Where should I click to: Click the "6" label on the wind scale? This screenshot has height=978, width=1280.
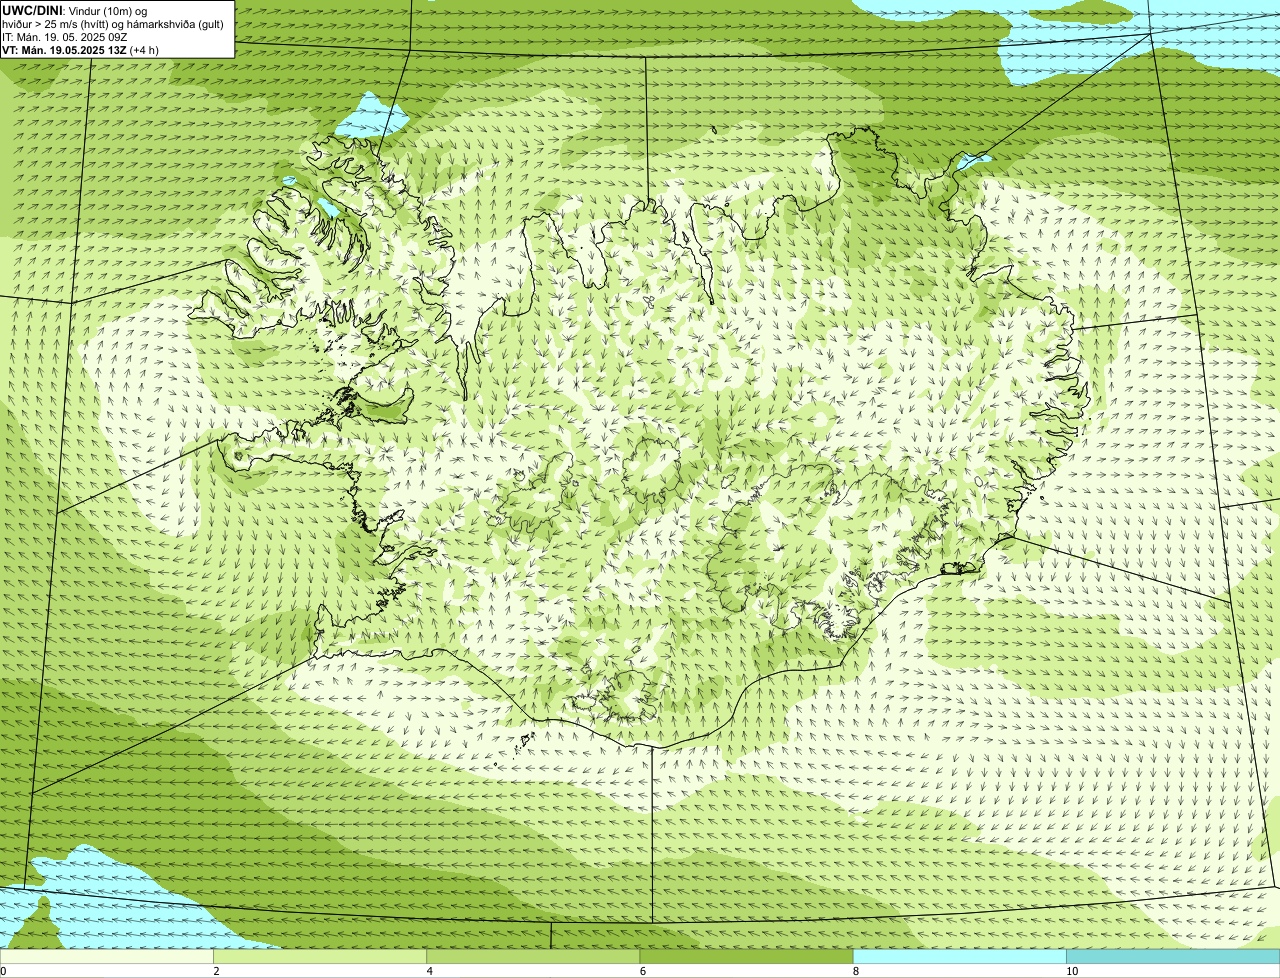642,971
